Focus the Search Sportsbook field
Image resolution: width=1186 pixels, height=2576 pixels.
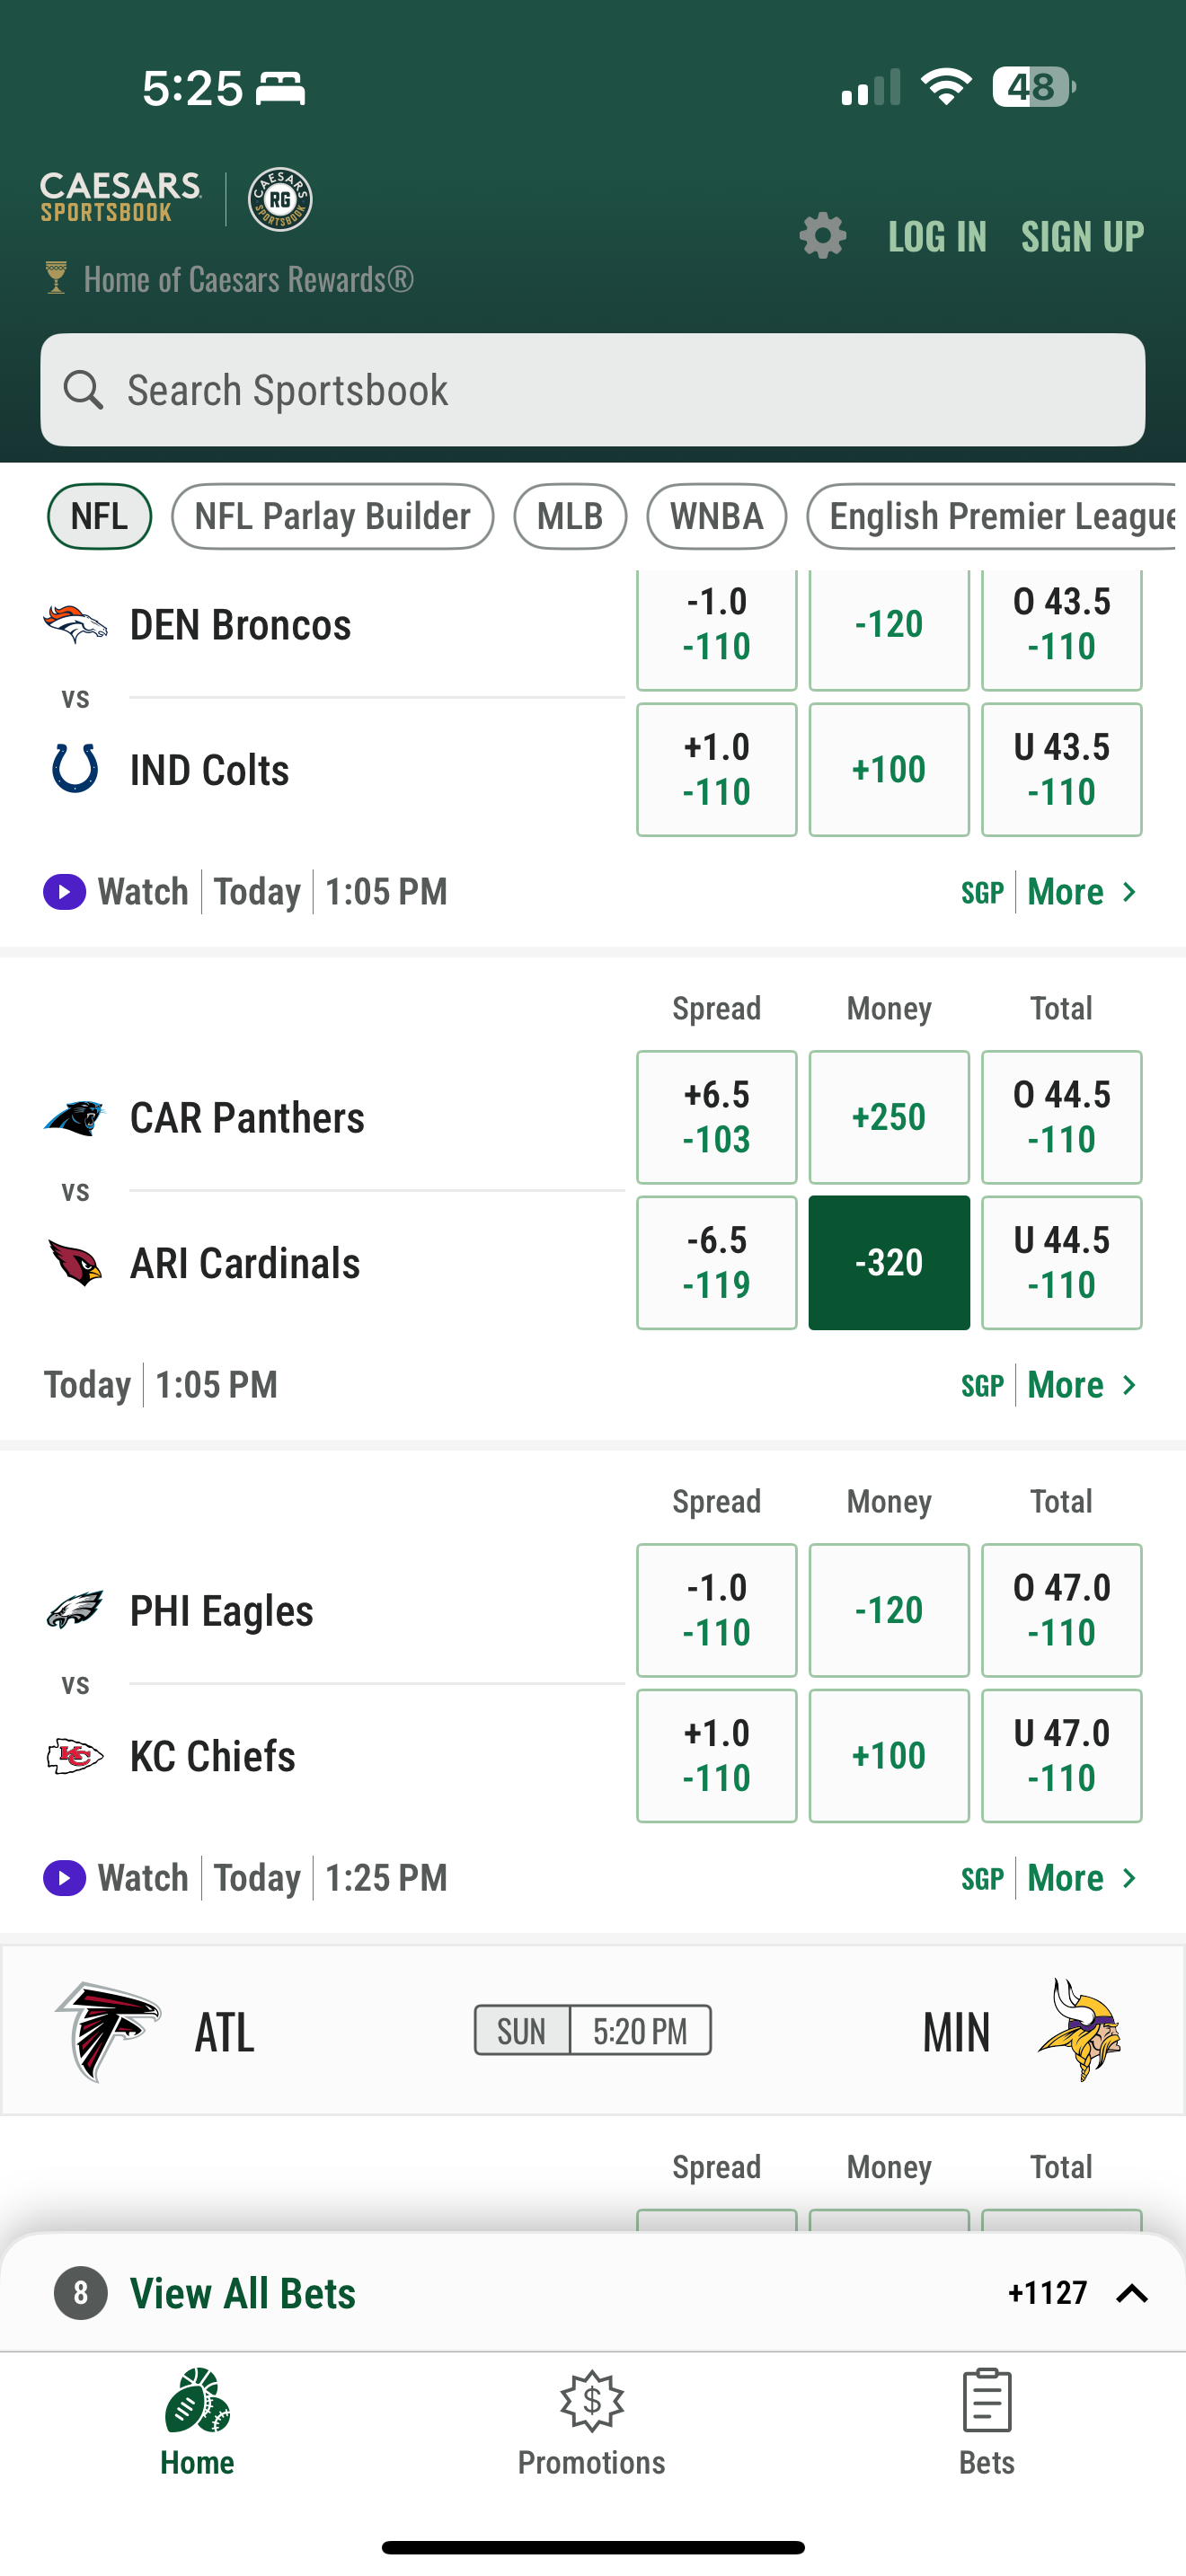pos(592,390)
